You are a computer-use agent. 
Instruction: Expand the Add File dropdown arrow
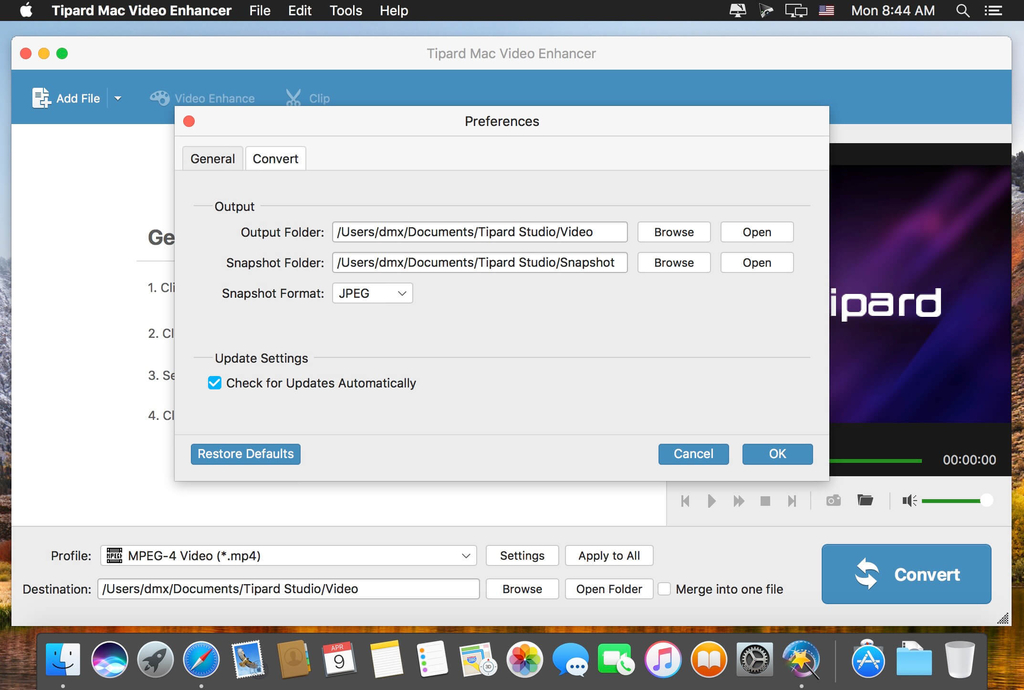pos(117,98)
